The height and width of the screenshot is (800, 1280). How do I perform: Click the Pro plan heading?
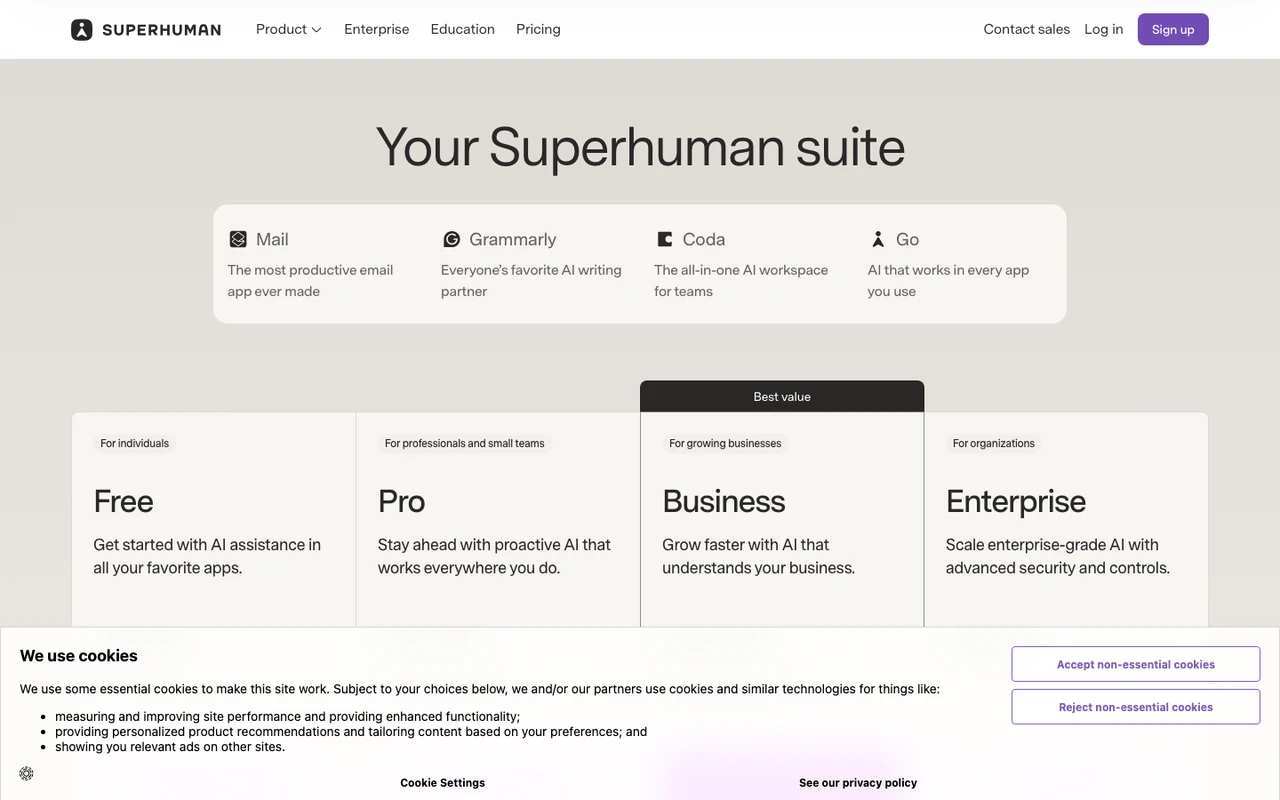click(x=401, y=501)
